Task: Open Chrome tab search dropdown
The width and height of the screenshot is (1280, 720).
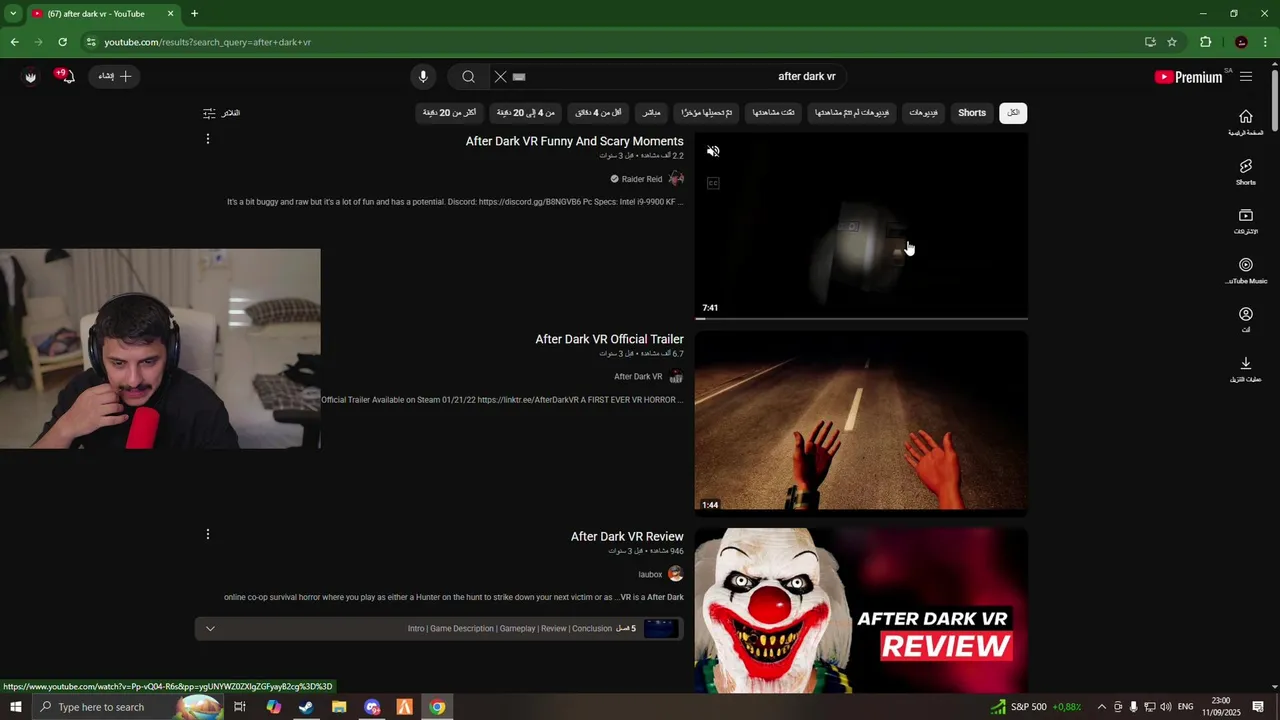Action: 12,14
